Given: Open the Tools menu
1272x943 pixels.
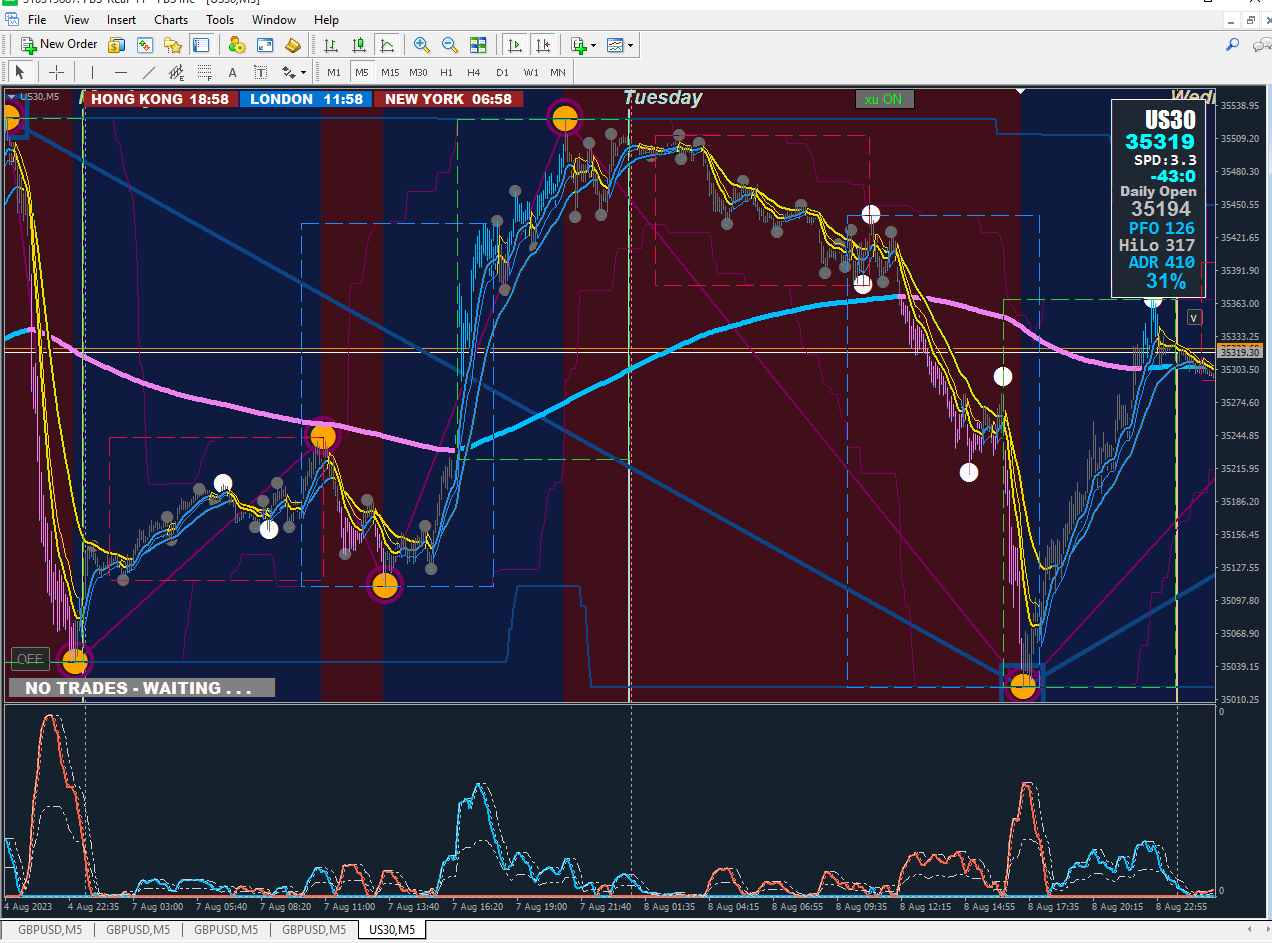Looking at the screenshot, I should click(x=220, y=19).
